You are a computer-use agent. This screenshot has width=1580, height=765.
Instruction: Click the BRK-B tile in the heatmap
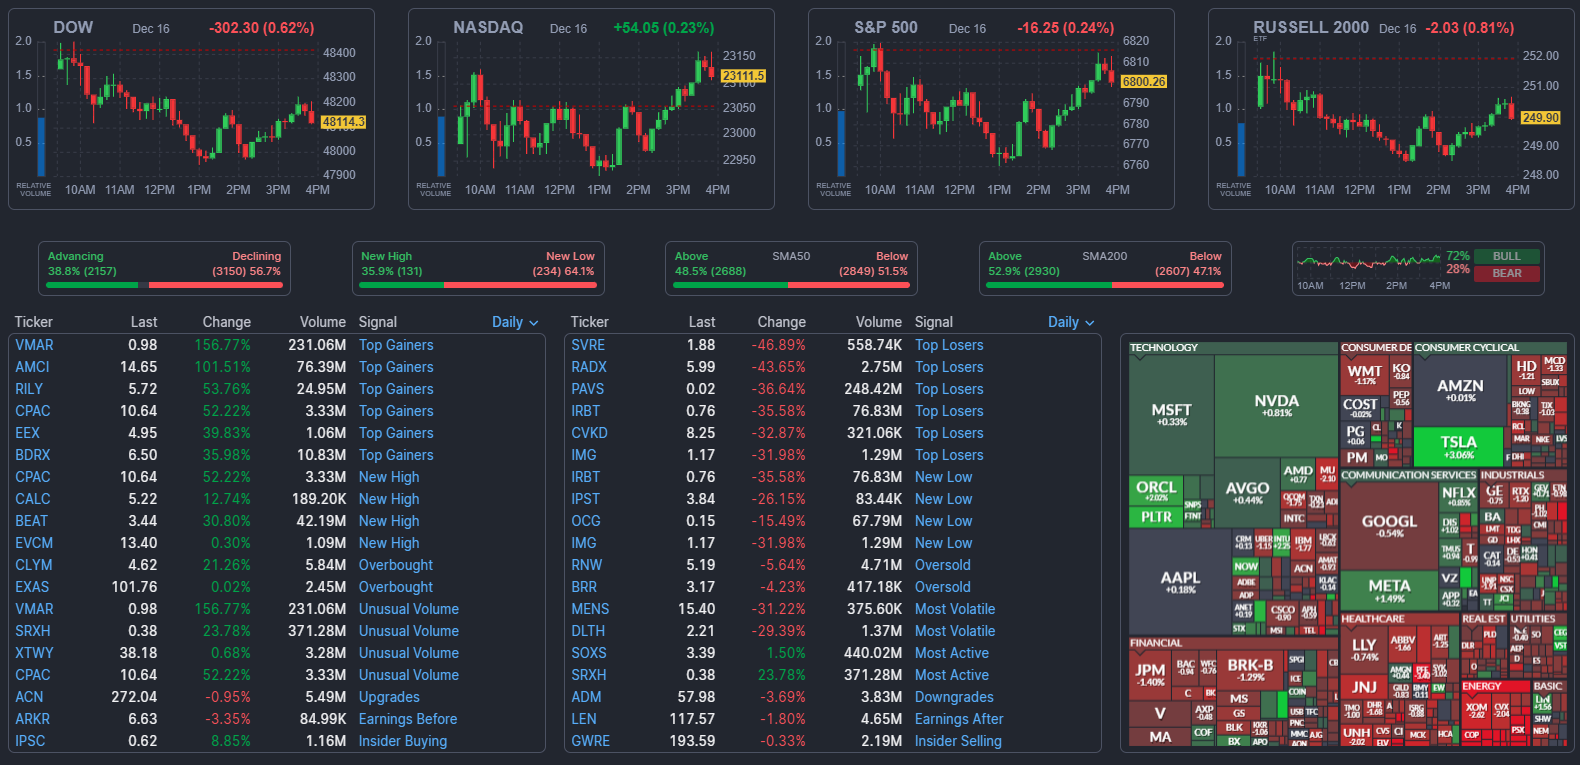pyautogui.click(x=1250, y=670)
